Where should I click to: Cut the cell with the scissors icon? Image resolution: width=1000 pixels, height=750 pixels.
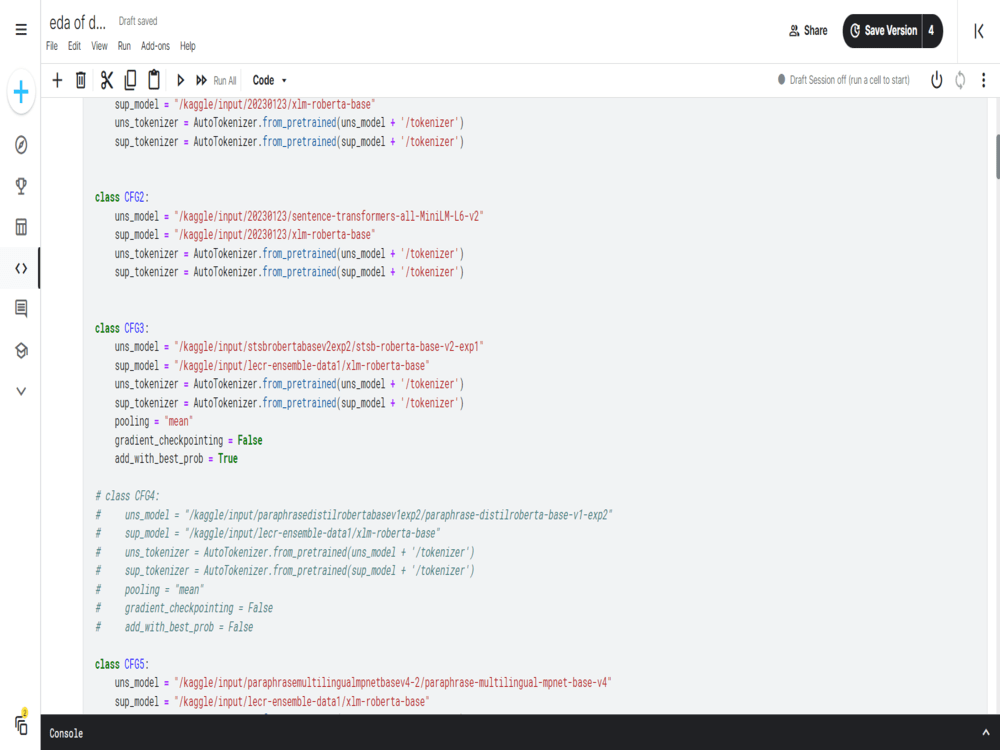pos(107,80)
